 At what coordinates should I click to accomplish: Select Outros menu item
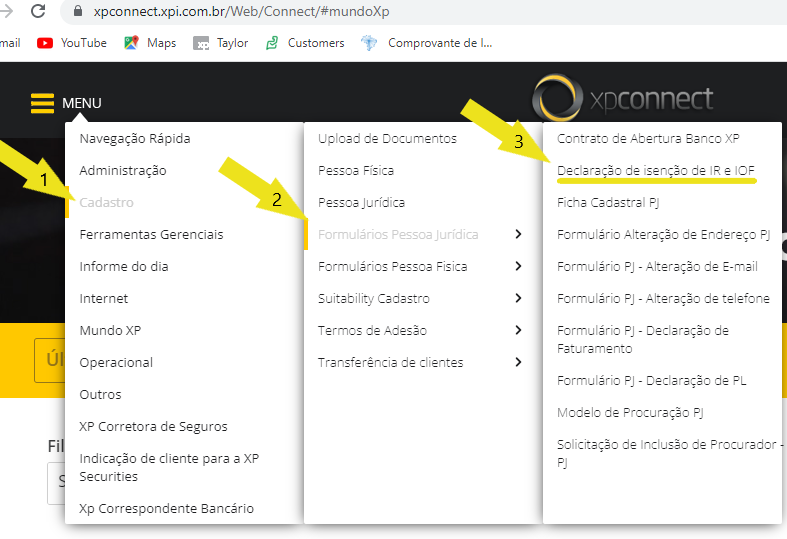click(100, 394)
